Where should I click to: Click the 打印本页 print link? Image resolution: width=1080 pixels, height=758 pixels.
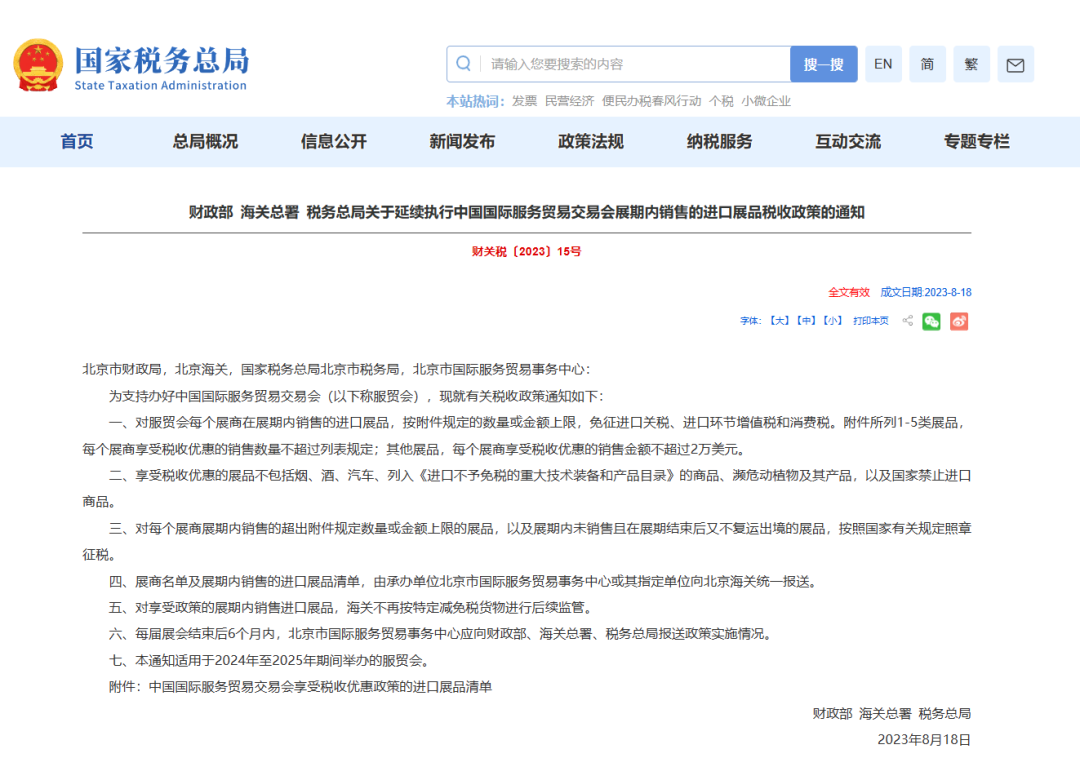[x=871, y=321]
